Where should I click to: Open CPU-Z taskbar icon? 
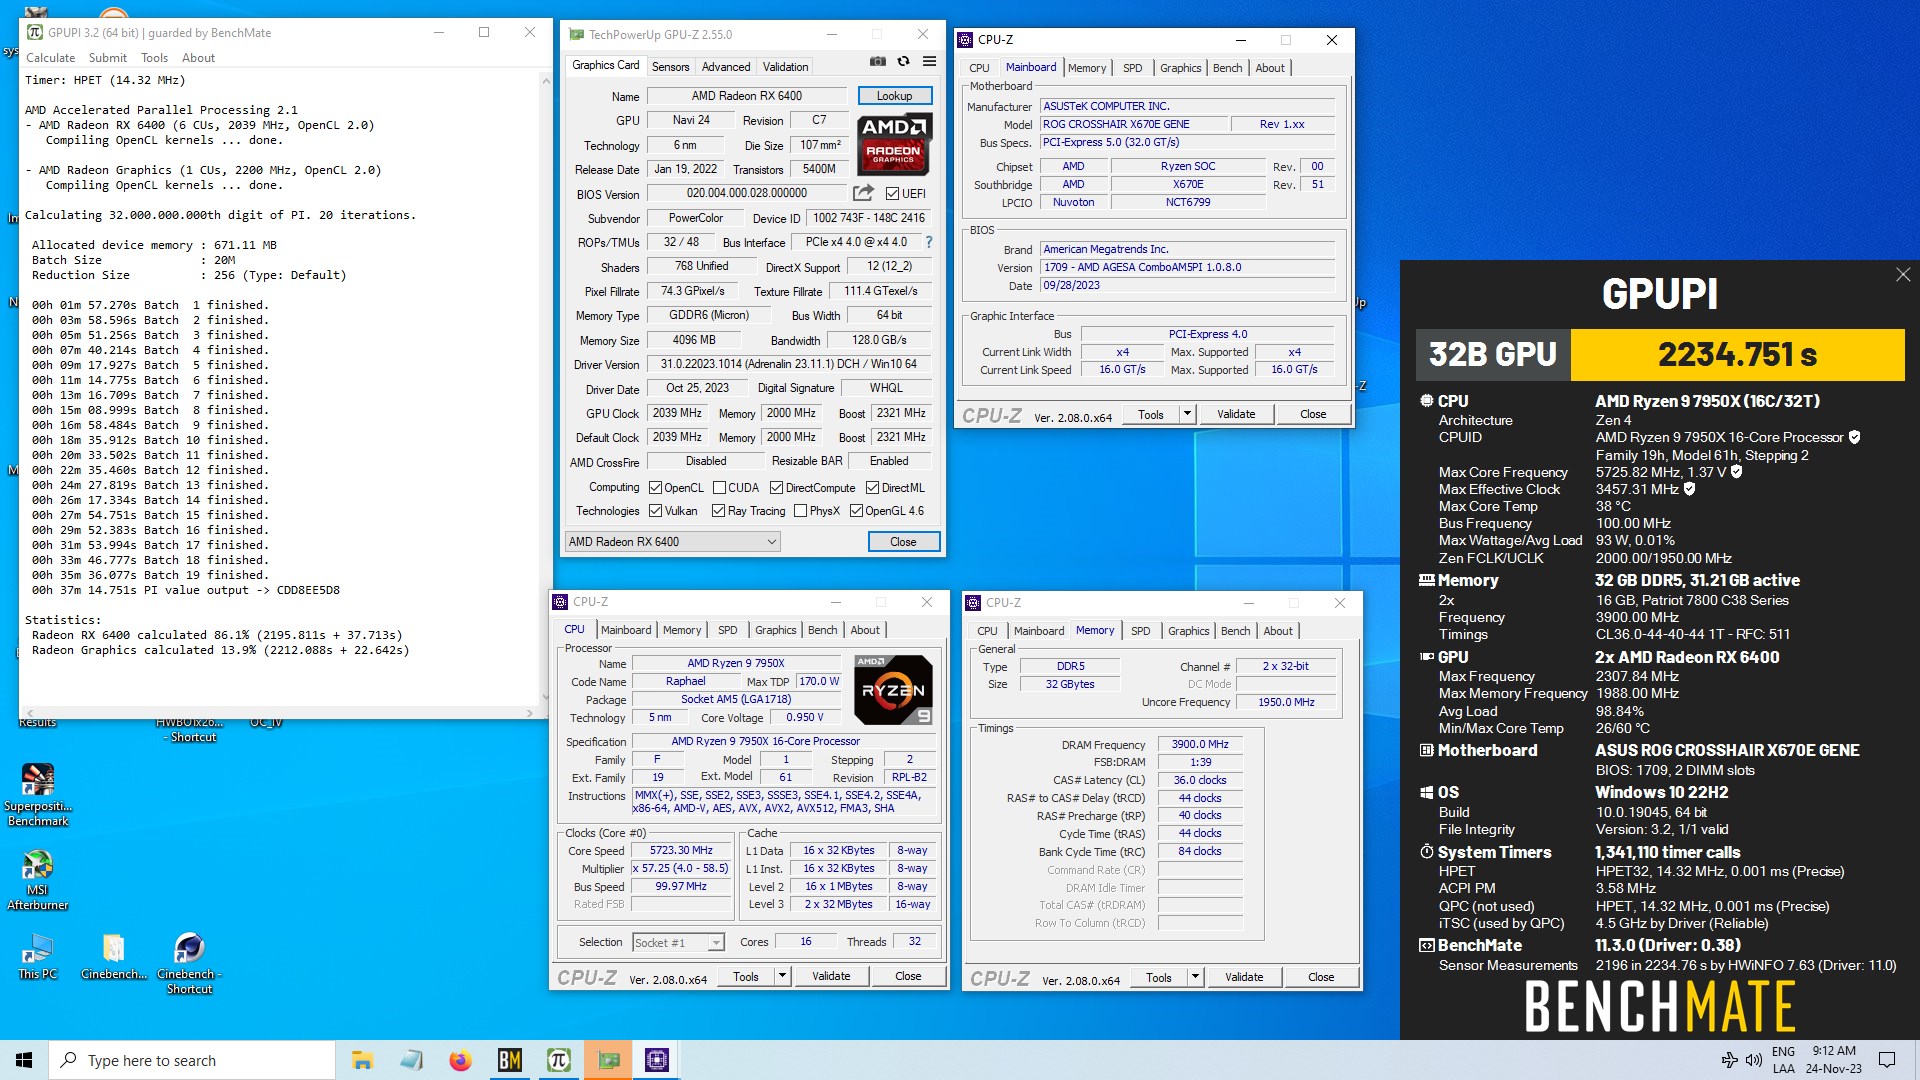[x=657, y=1060]
